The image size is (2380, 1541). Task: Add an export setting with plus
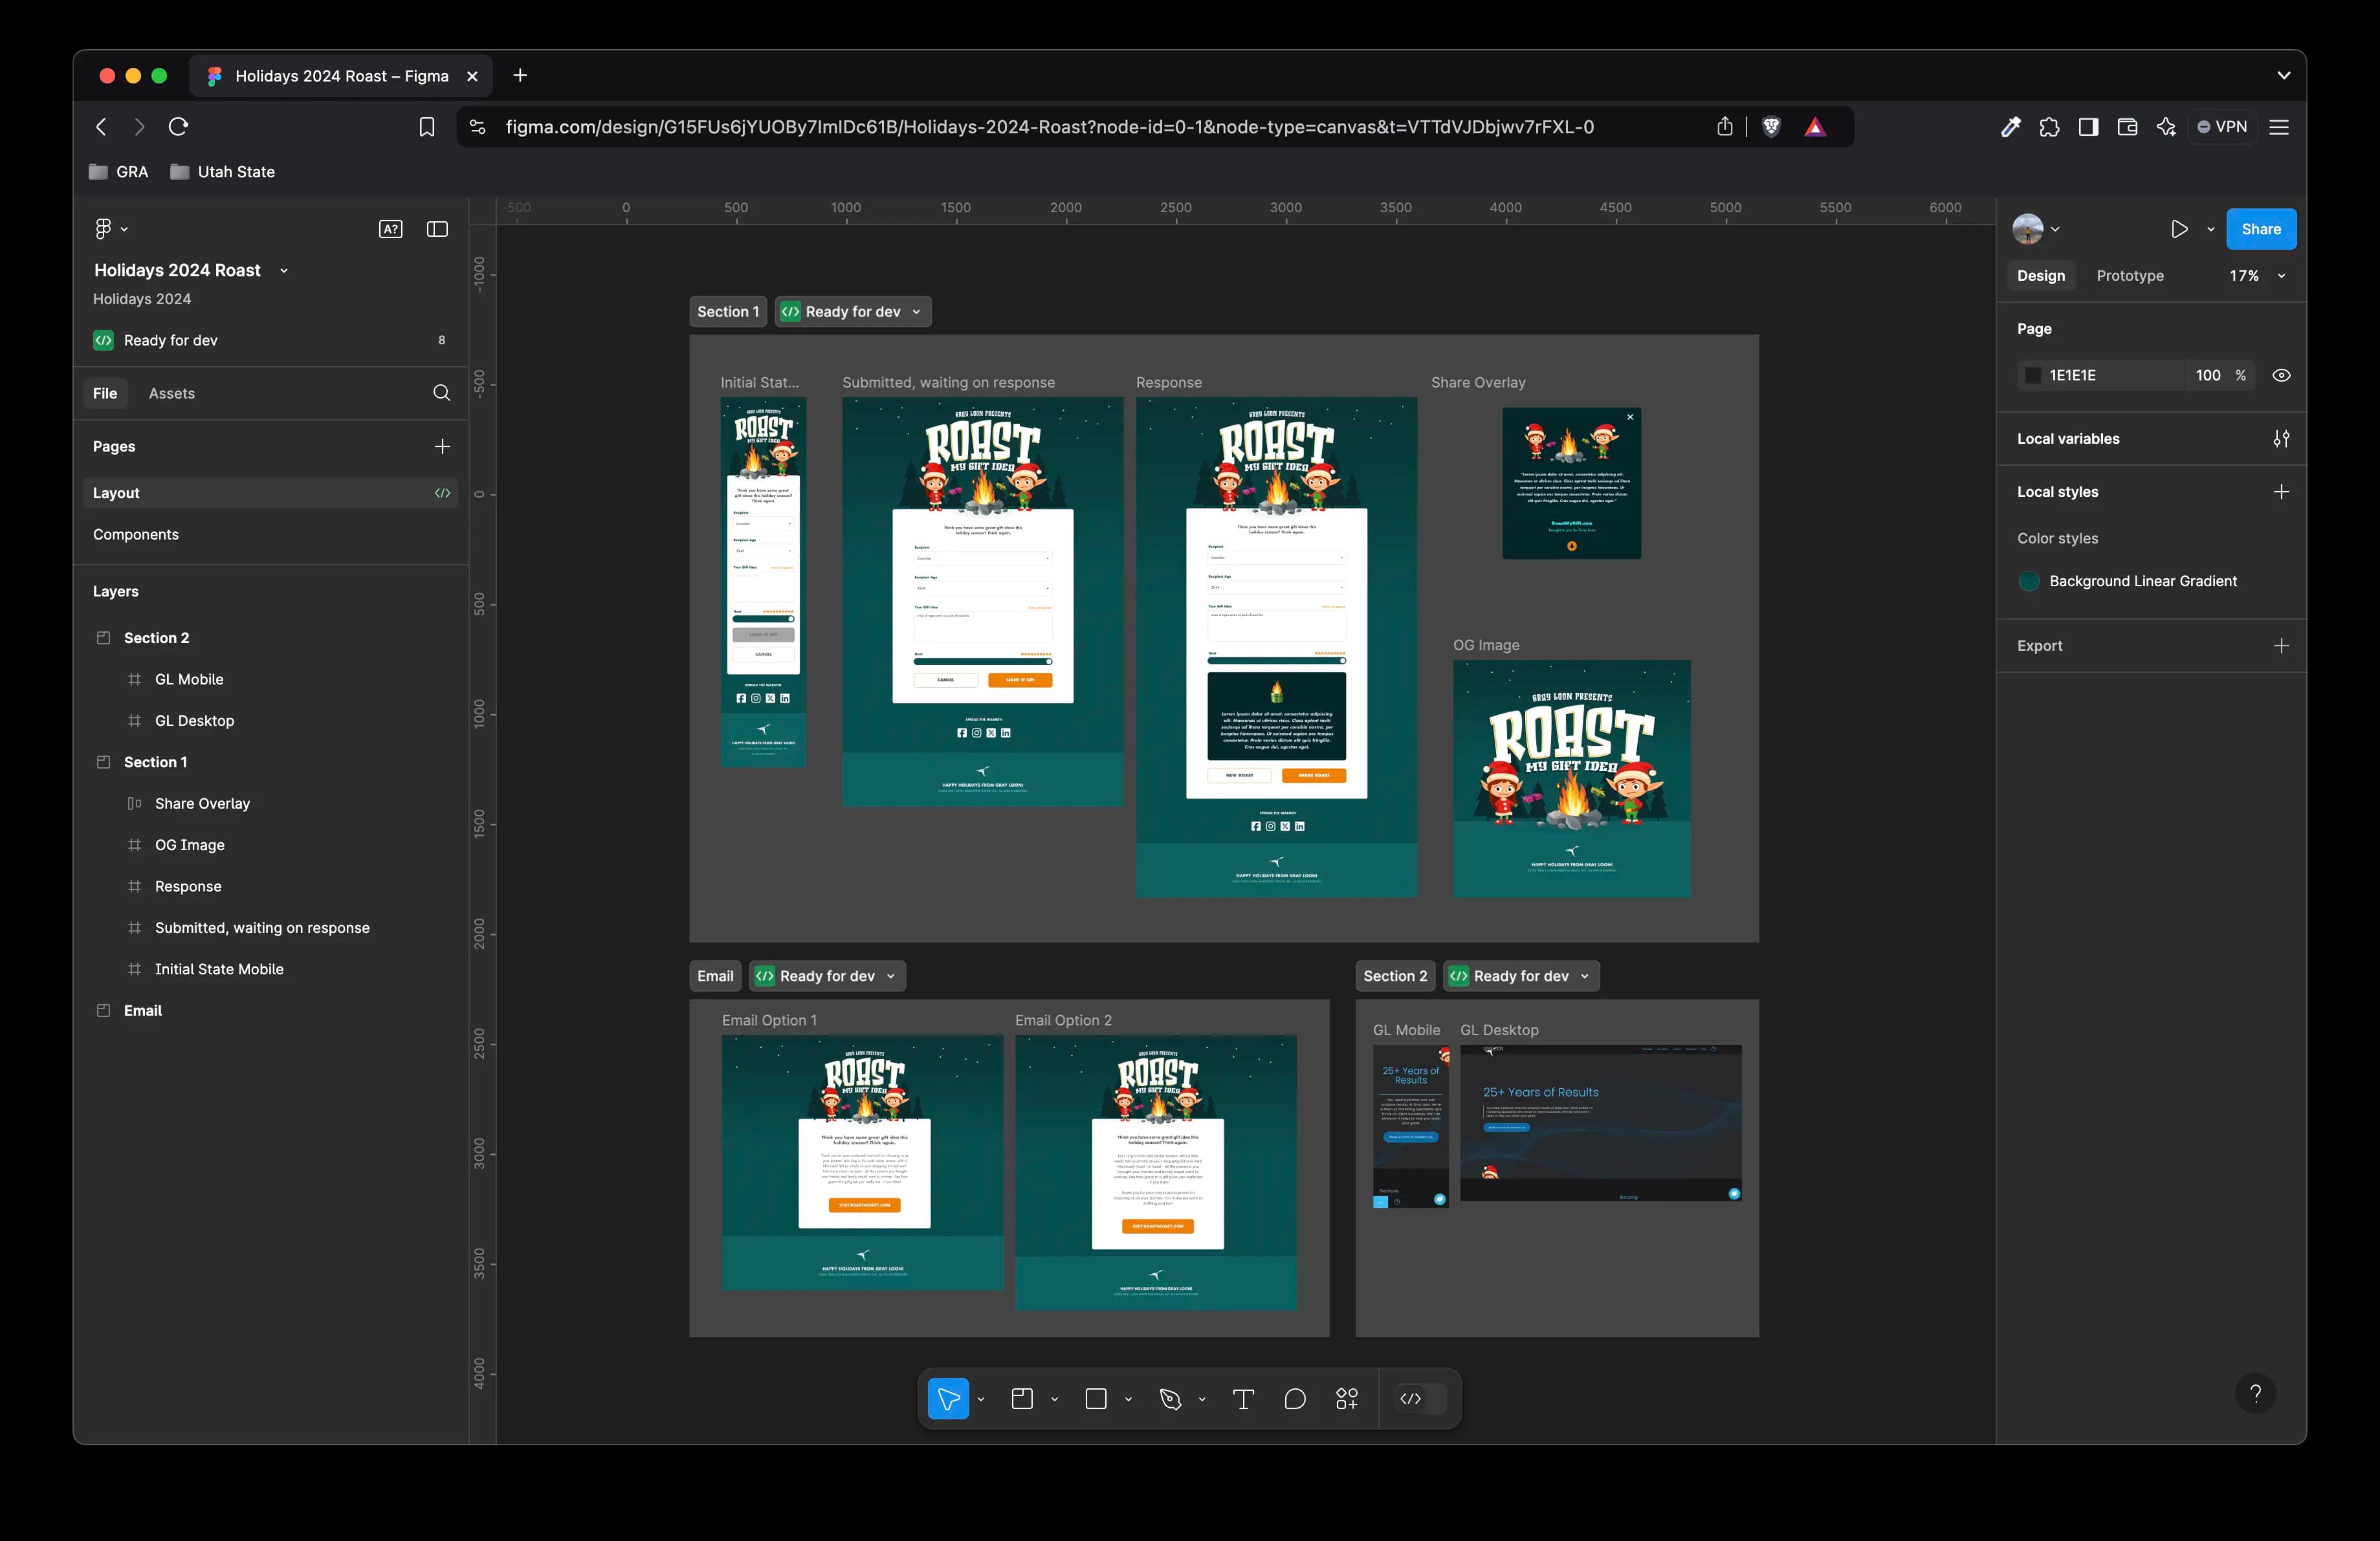click(x=2281, y=646)
